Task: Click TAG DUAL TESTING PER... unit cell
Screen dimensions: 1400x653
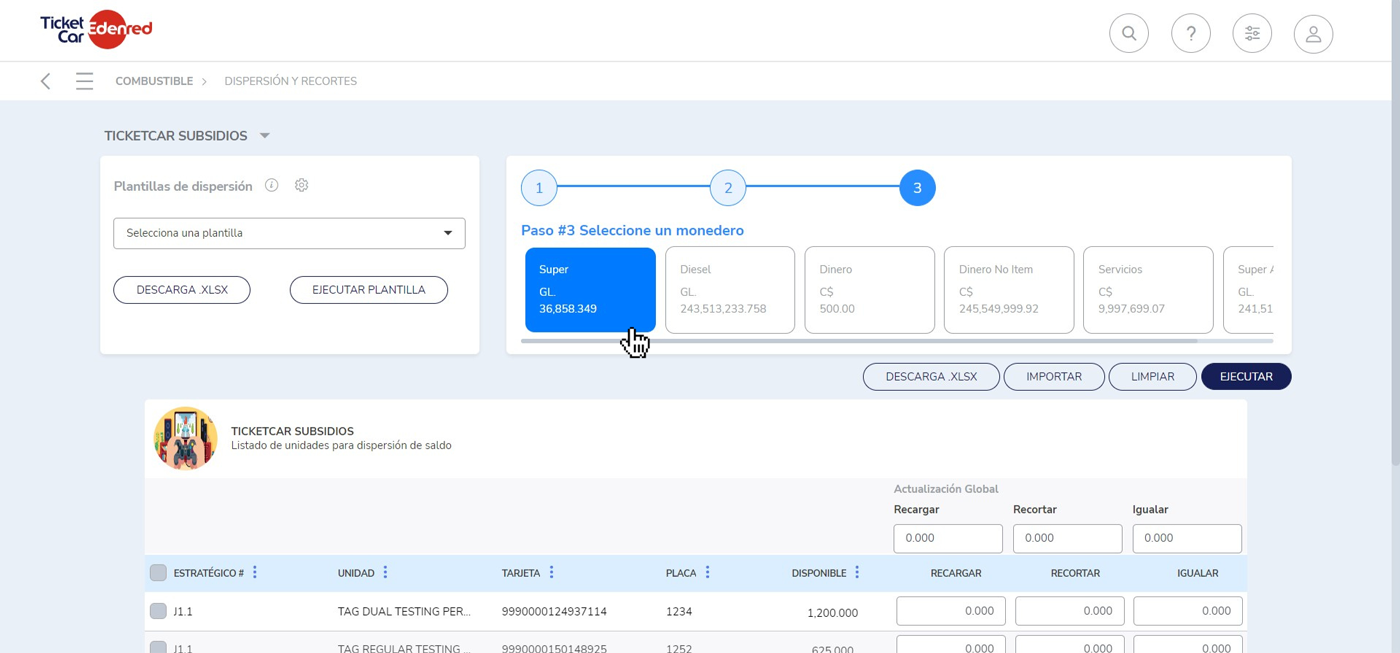Action: (x=404, y=611)
